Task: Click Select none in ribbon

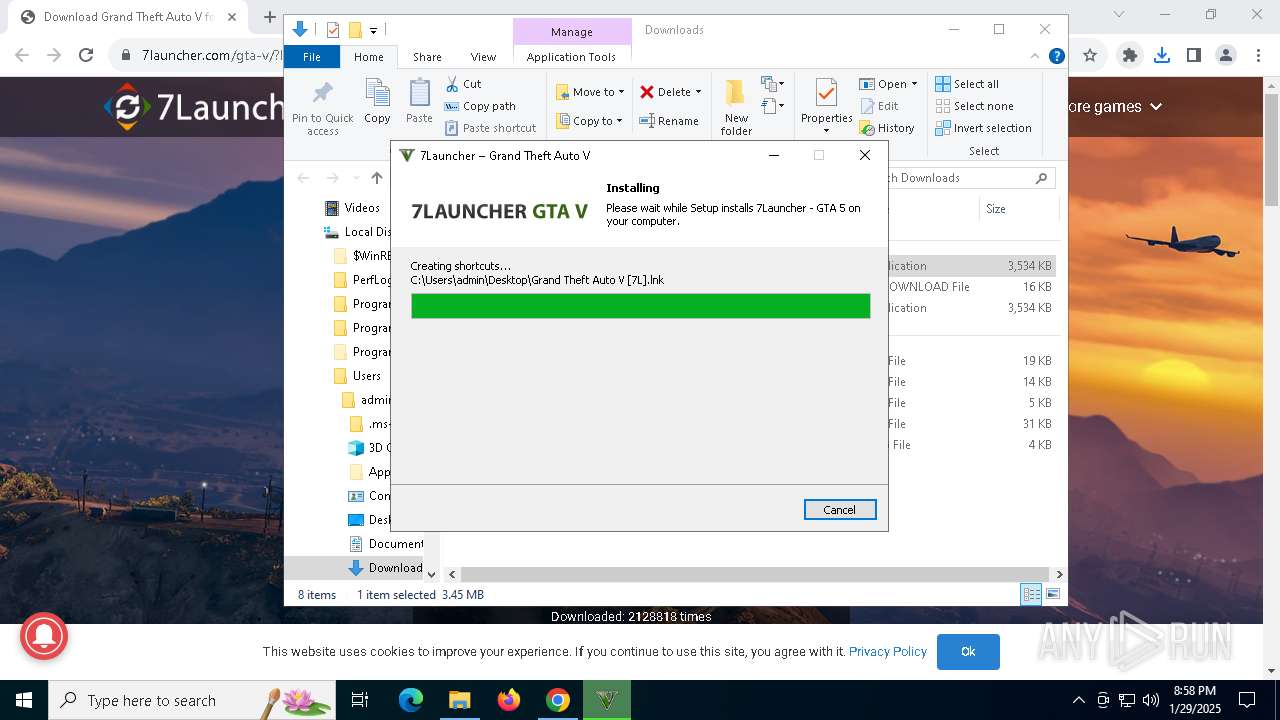Action: [974, 106]
